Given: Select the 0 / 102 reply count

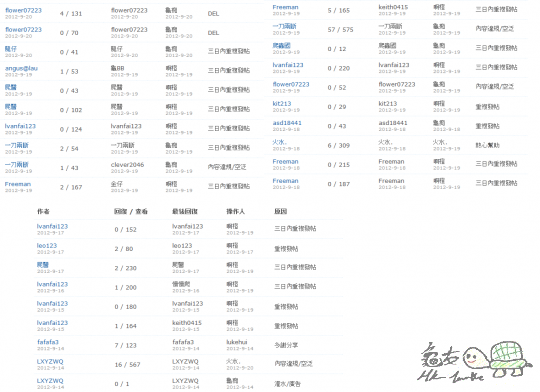Looking at the screenshot, I should pyautogui.click(x=71, y=110).
